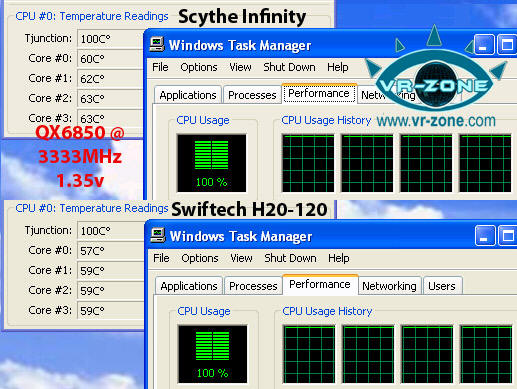This screenshot has height=389, width=517.
Task: Click the lower CPU Usage 100 % meter
Action: coord(213,354)
